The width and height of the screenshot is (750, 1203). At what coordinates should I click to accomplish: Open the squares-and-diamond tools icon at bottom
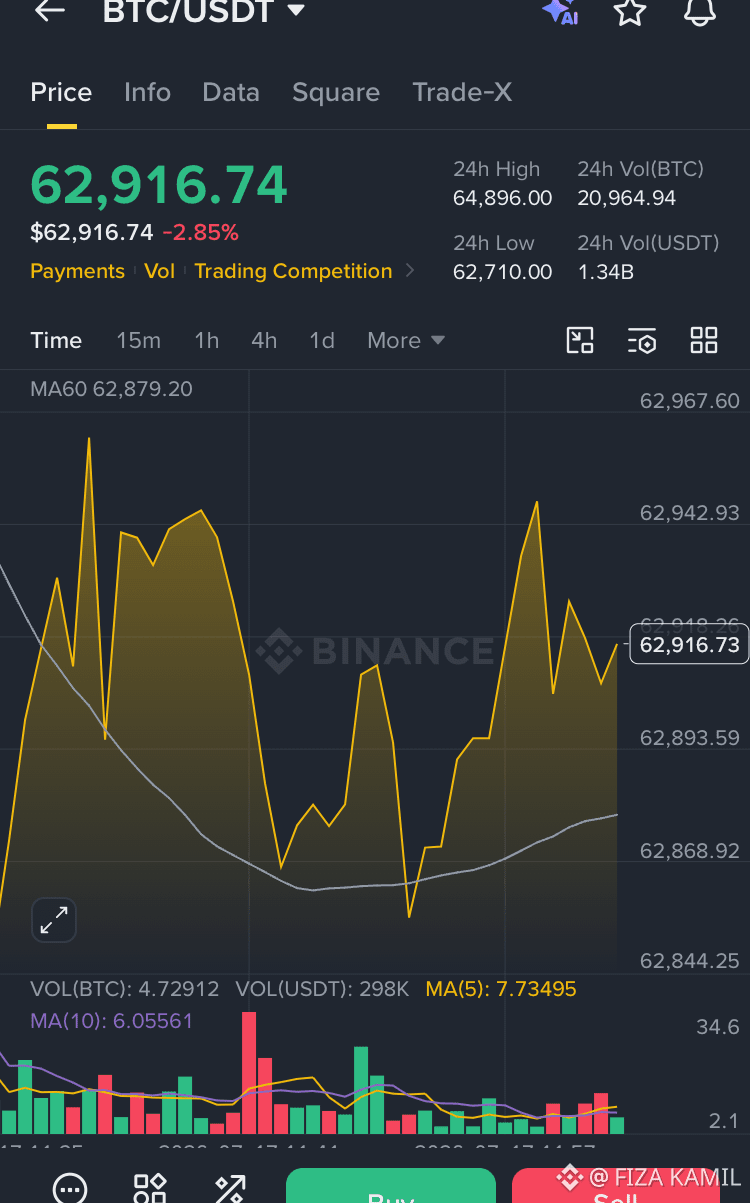pyautogui.click(x=150, y=1189)
